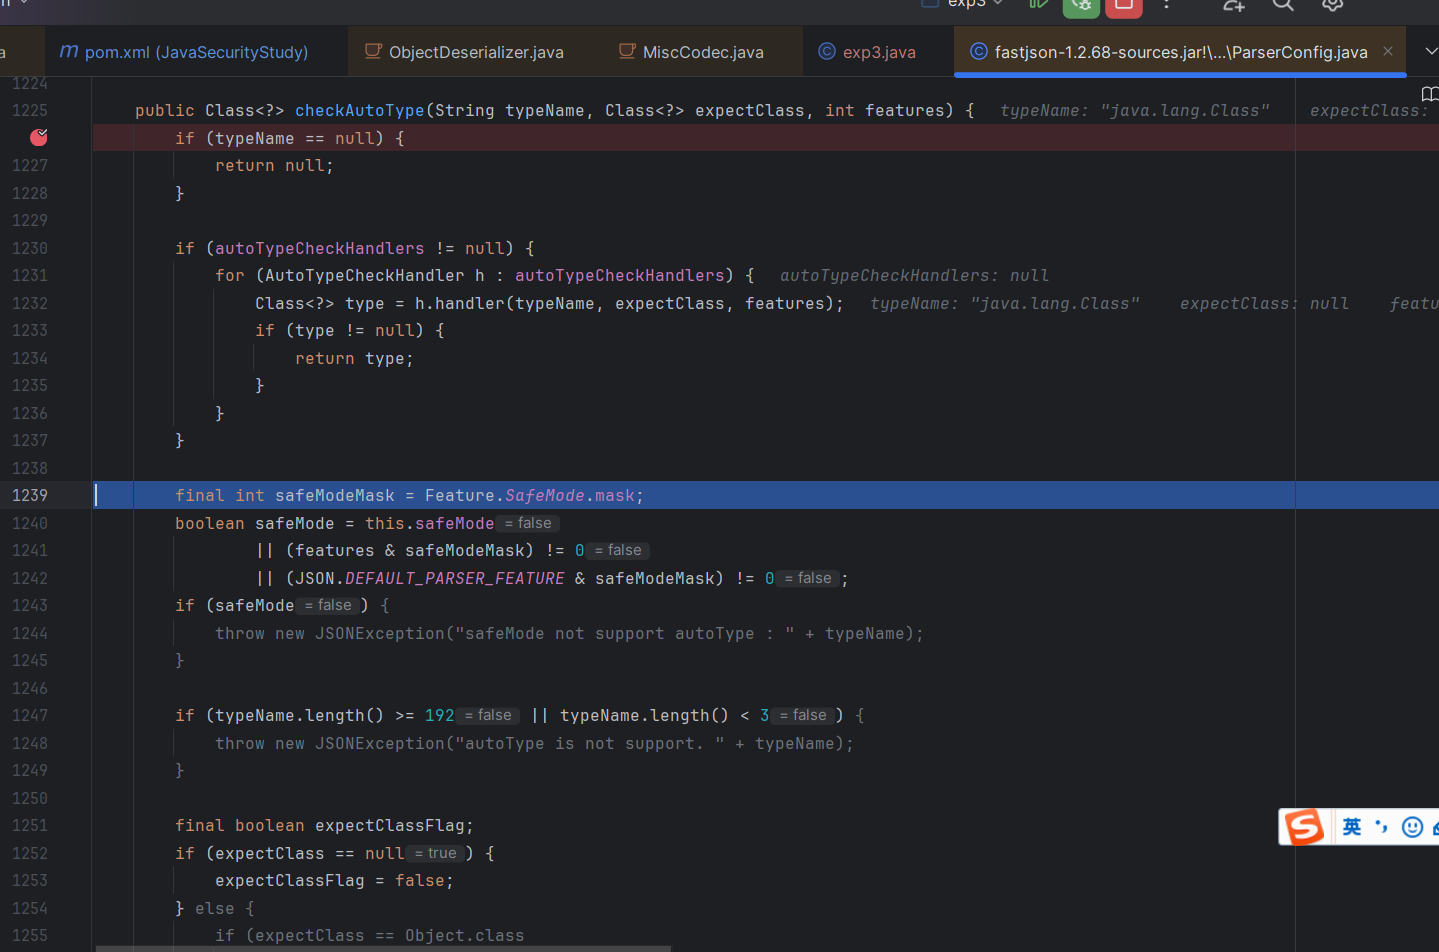Click the number 192 on line 1247
The height and width of the screenshot is (952, 1439).
pos(440,715)
